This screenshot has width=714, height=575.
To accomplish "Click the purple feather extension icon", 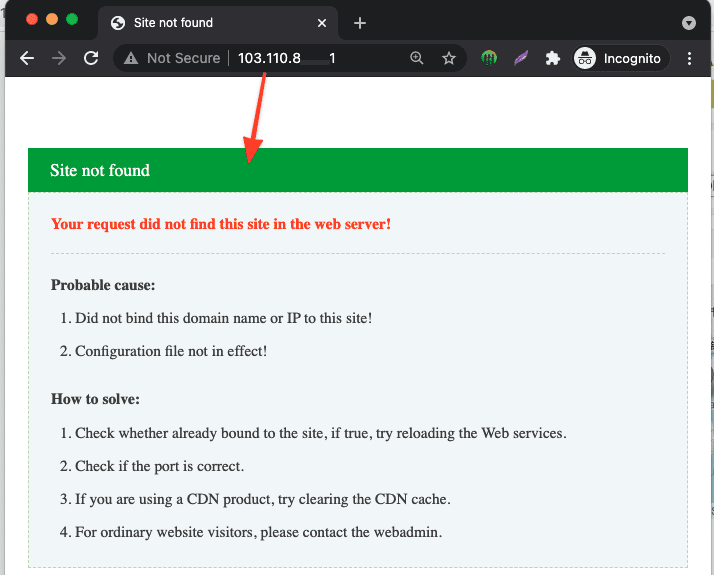I will tap(520, 59).
